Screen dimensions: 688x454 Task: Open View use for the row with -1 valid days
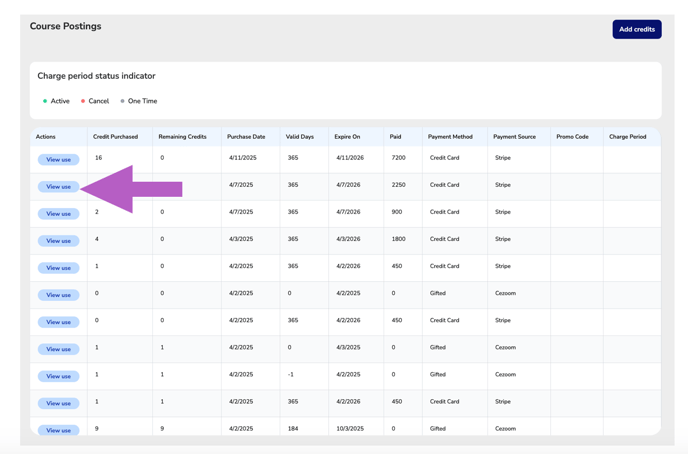click(58, 376)
